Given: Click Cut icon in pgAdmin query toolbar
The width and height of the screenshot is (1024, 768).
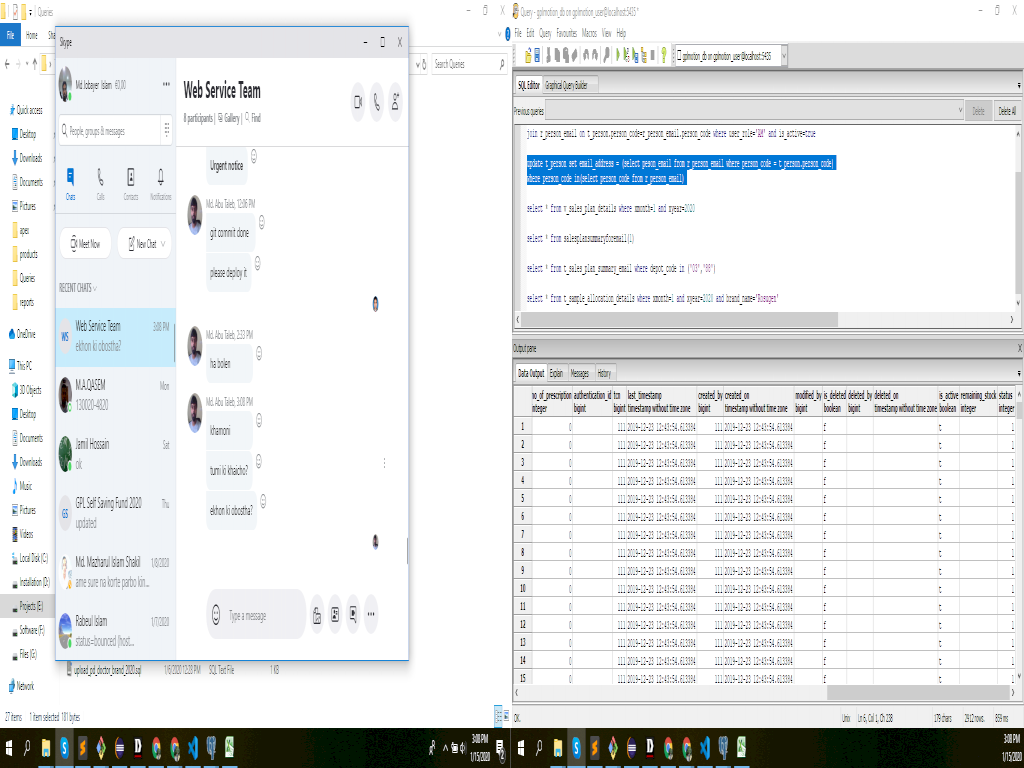Looking at the screenshot, I should 549,56.
